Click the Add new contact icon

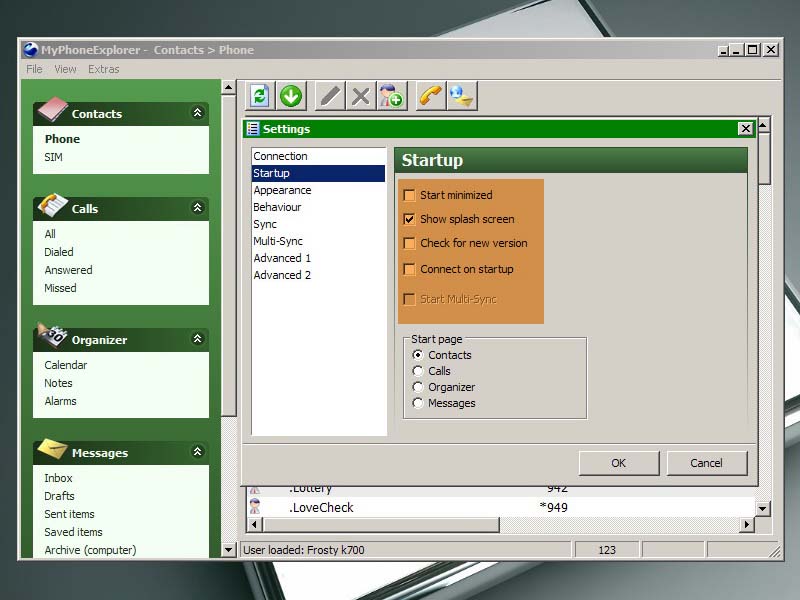coord(391,96)
